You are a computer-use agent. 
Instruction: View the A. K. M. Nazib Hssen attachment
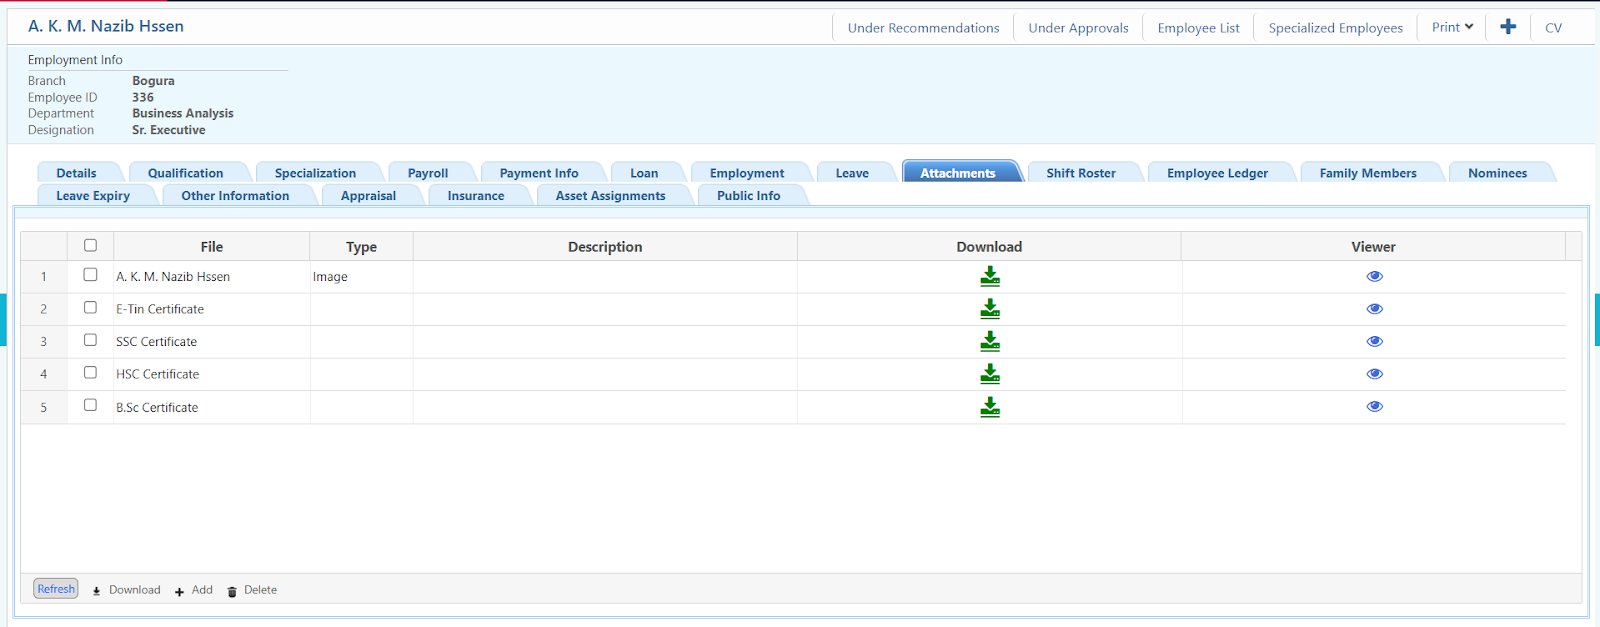1374,277
